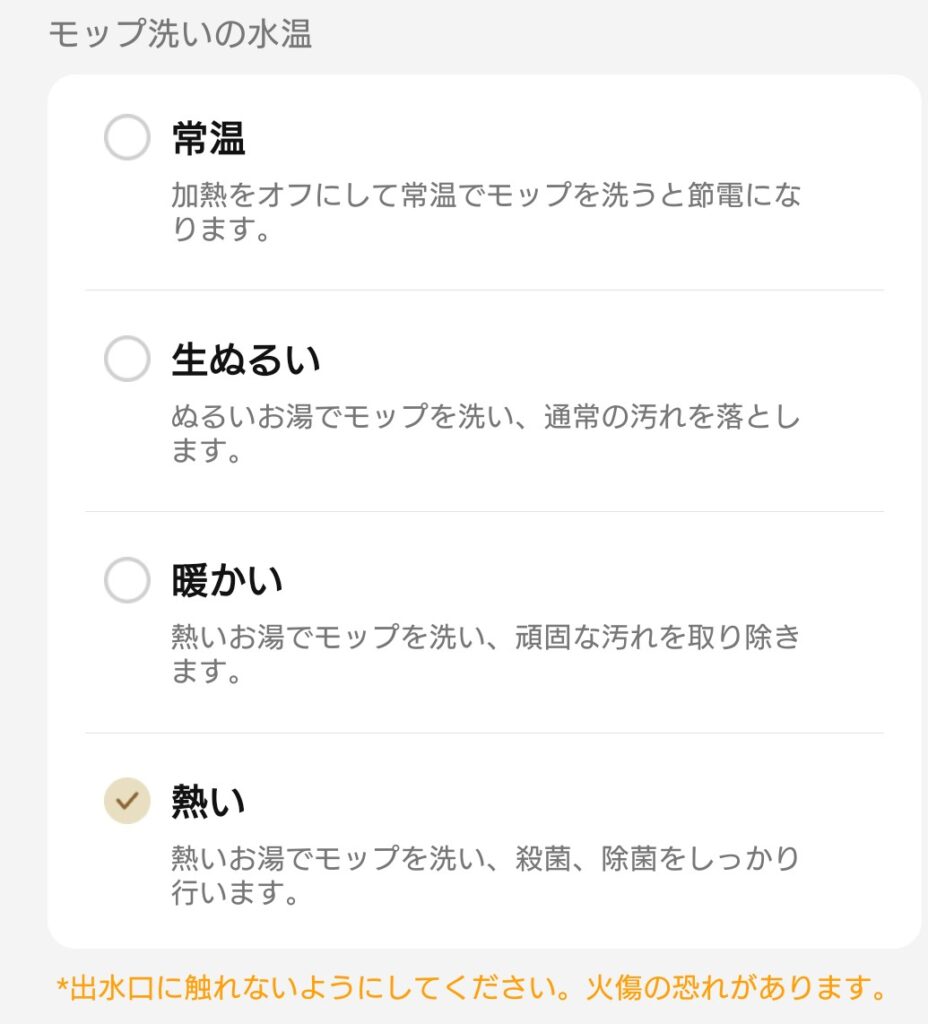The width and height of the screenshot is (928, 1024).
Task: Choose the 生ぬるい radio button
Action: pyautogui.click(x=127, y=359)
